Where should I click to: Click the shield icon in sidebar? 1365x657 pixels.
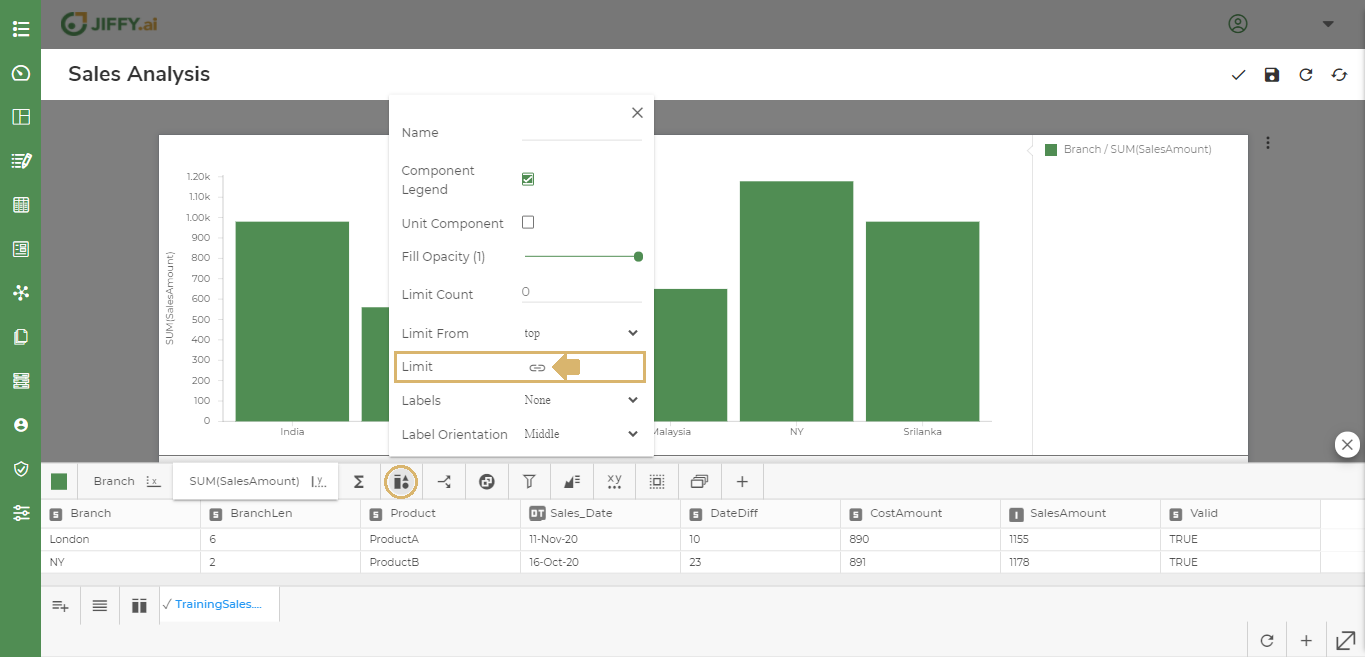click(x=21, y=469)
